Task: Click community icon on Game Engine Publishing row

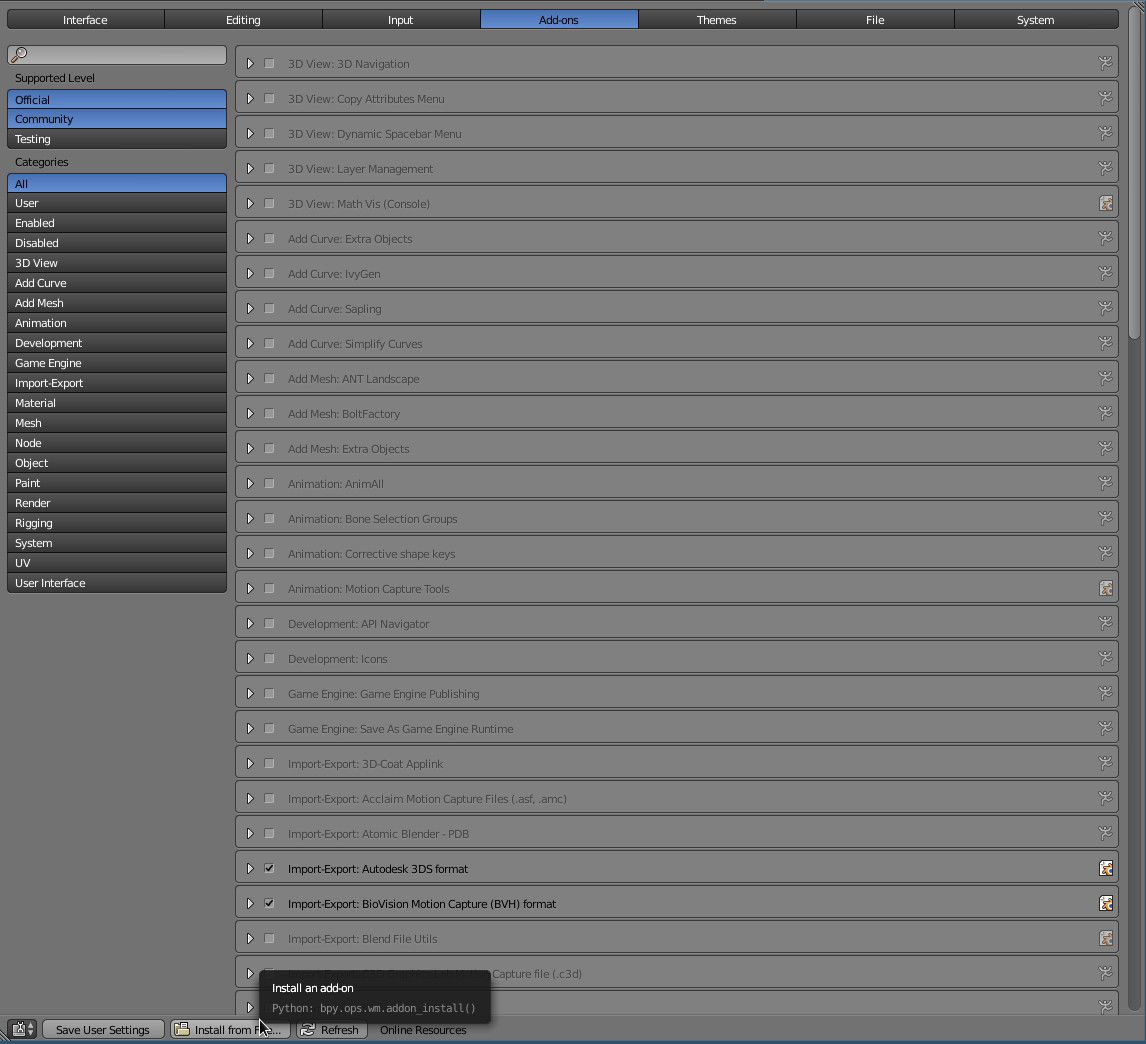Action: pyautogui.click(x=1105, y=694)
